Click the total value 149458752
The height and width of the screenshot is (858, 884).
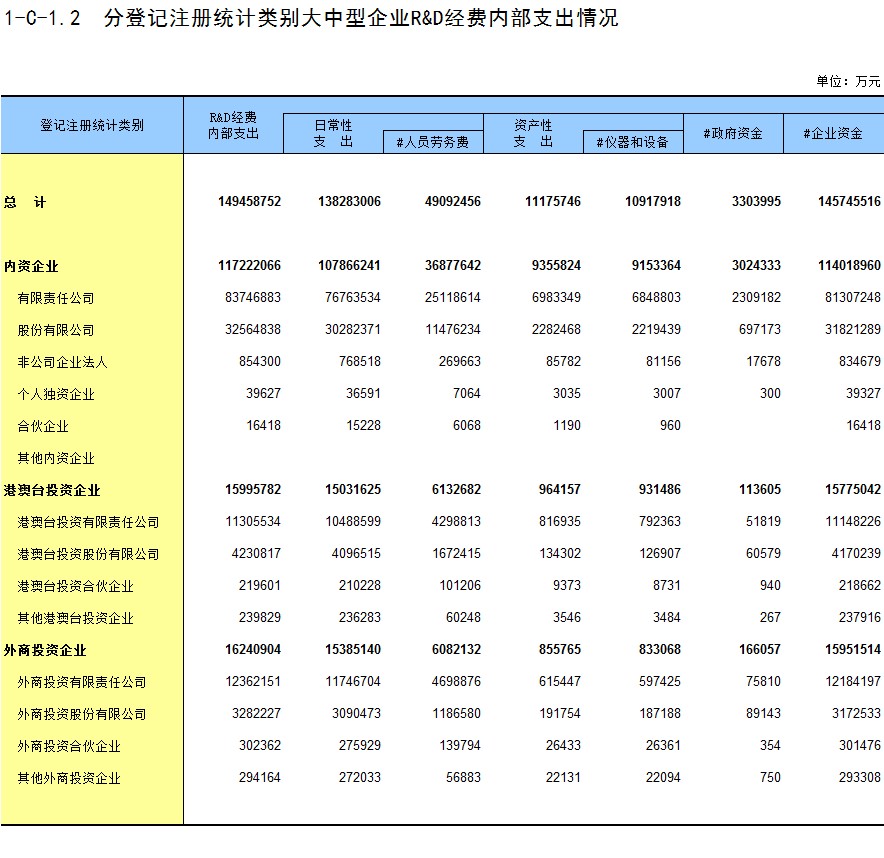(249, 202)
